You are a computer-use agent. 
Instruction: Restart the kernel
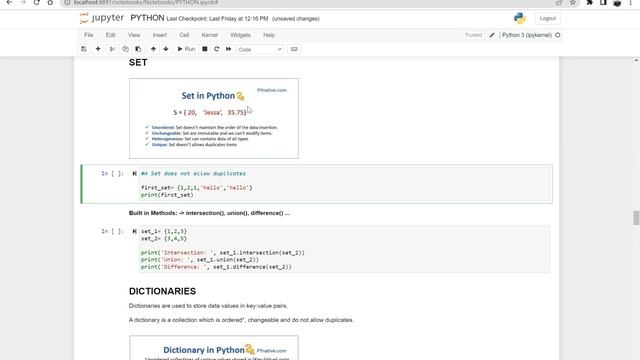pyautogui.click(x=217, y=49)
